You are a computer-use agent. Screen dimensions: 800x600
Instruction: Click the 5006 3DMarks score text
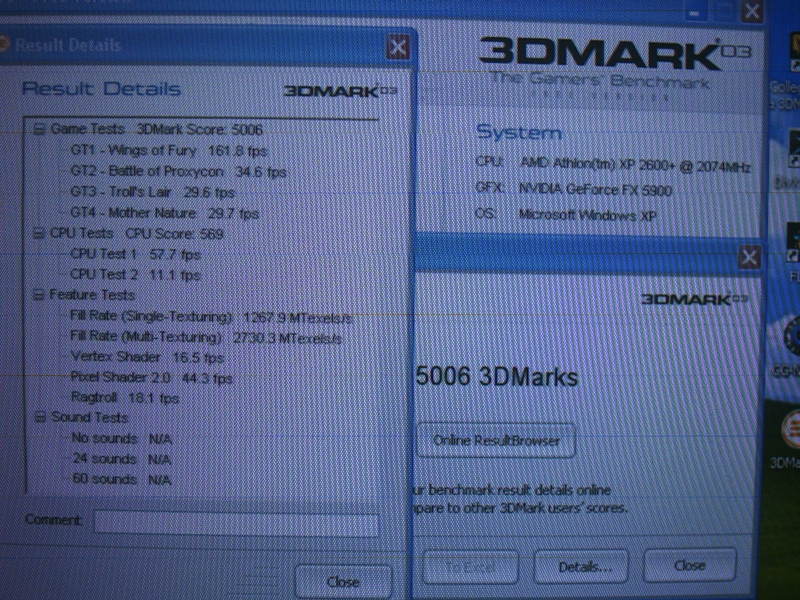(x=497, y=377)
